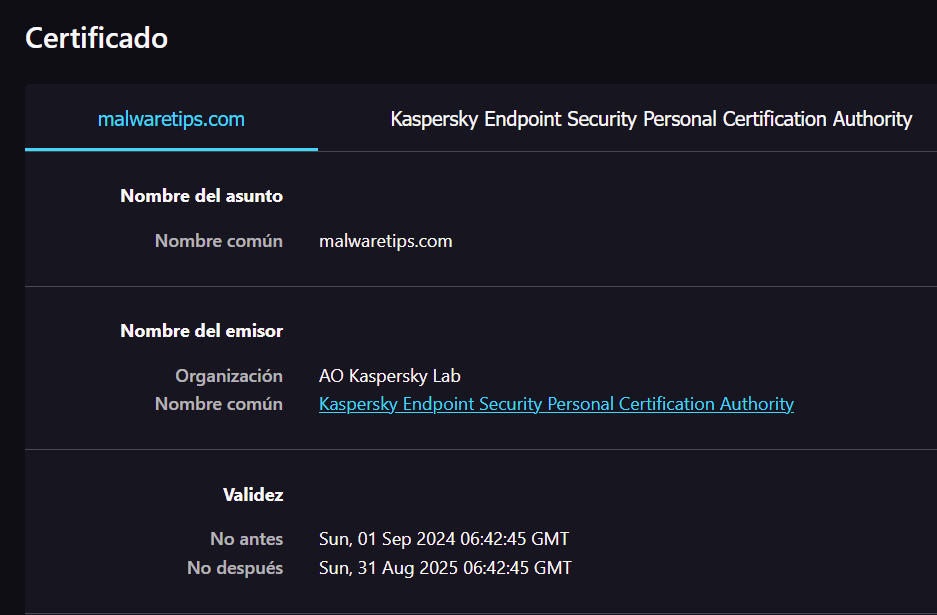Screen dimensions: 937x615
Task: Click the Certificado page heading
Action: [96, 38]
